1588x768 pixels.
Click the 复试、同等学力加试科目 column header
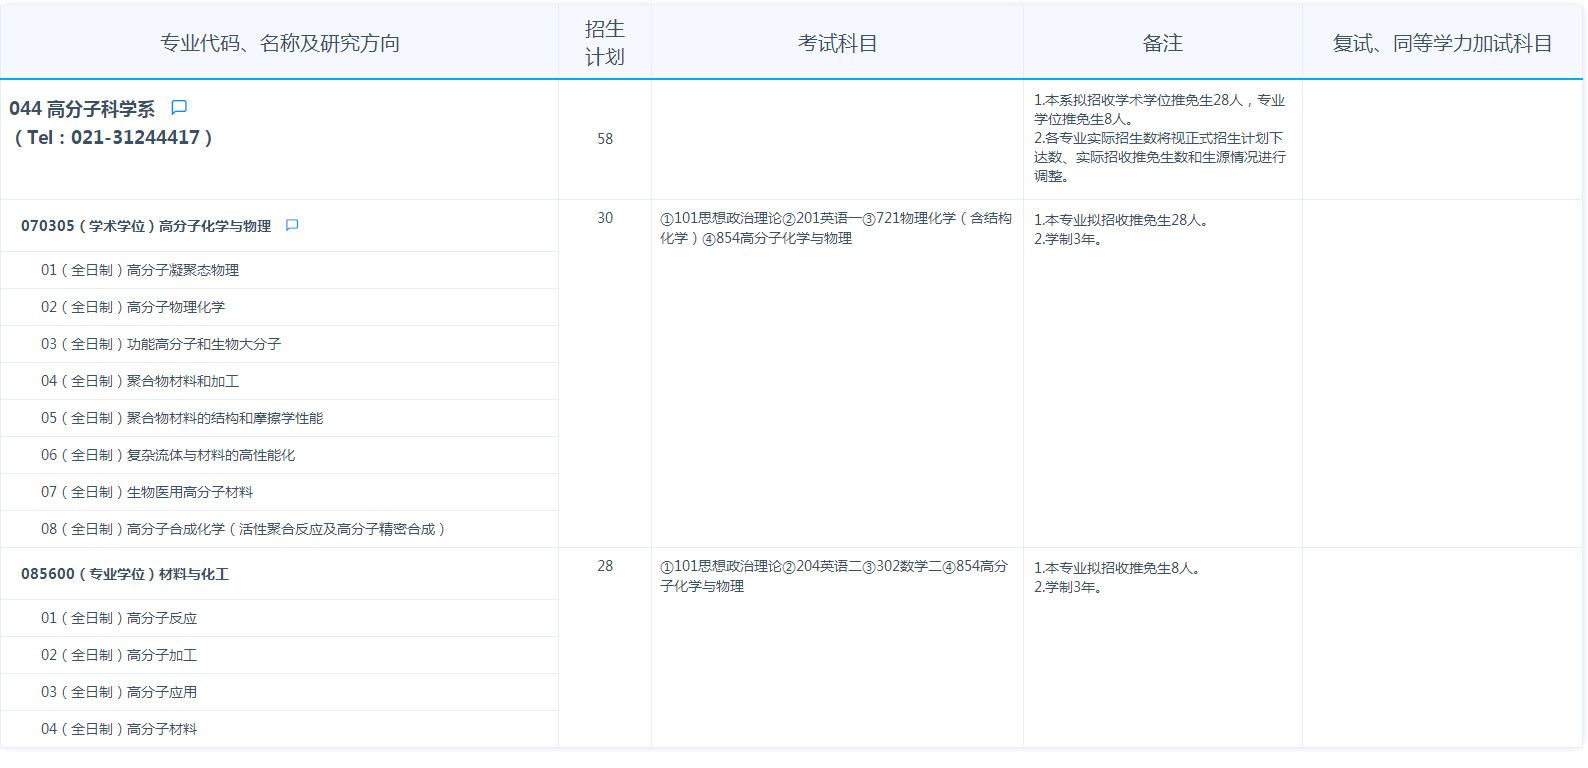point(1442,43)
